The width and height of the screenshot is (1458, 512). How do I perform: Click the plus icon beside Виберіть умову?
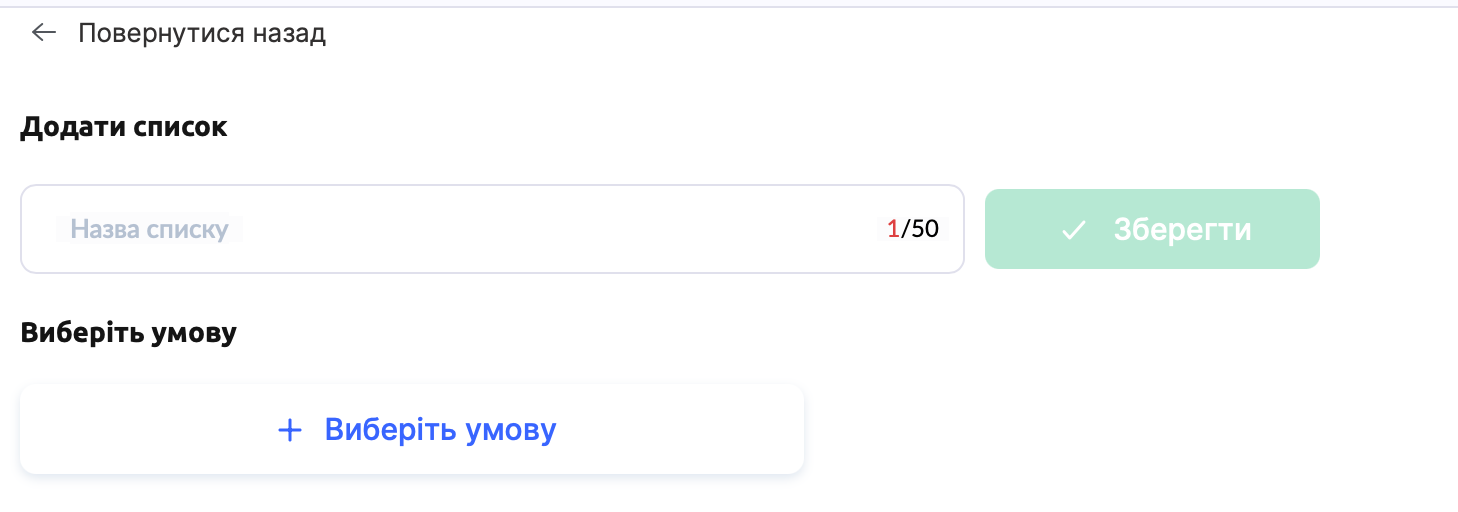289,430
